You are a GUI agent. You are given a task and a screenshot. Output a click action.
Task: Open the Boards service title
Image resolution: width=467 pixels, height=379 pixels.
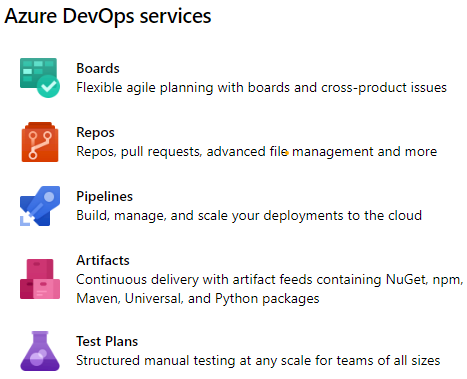pyautogui.click(x=98, y=68)
